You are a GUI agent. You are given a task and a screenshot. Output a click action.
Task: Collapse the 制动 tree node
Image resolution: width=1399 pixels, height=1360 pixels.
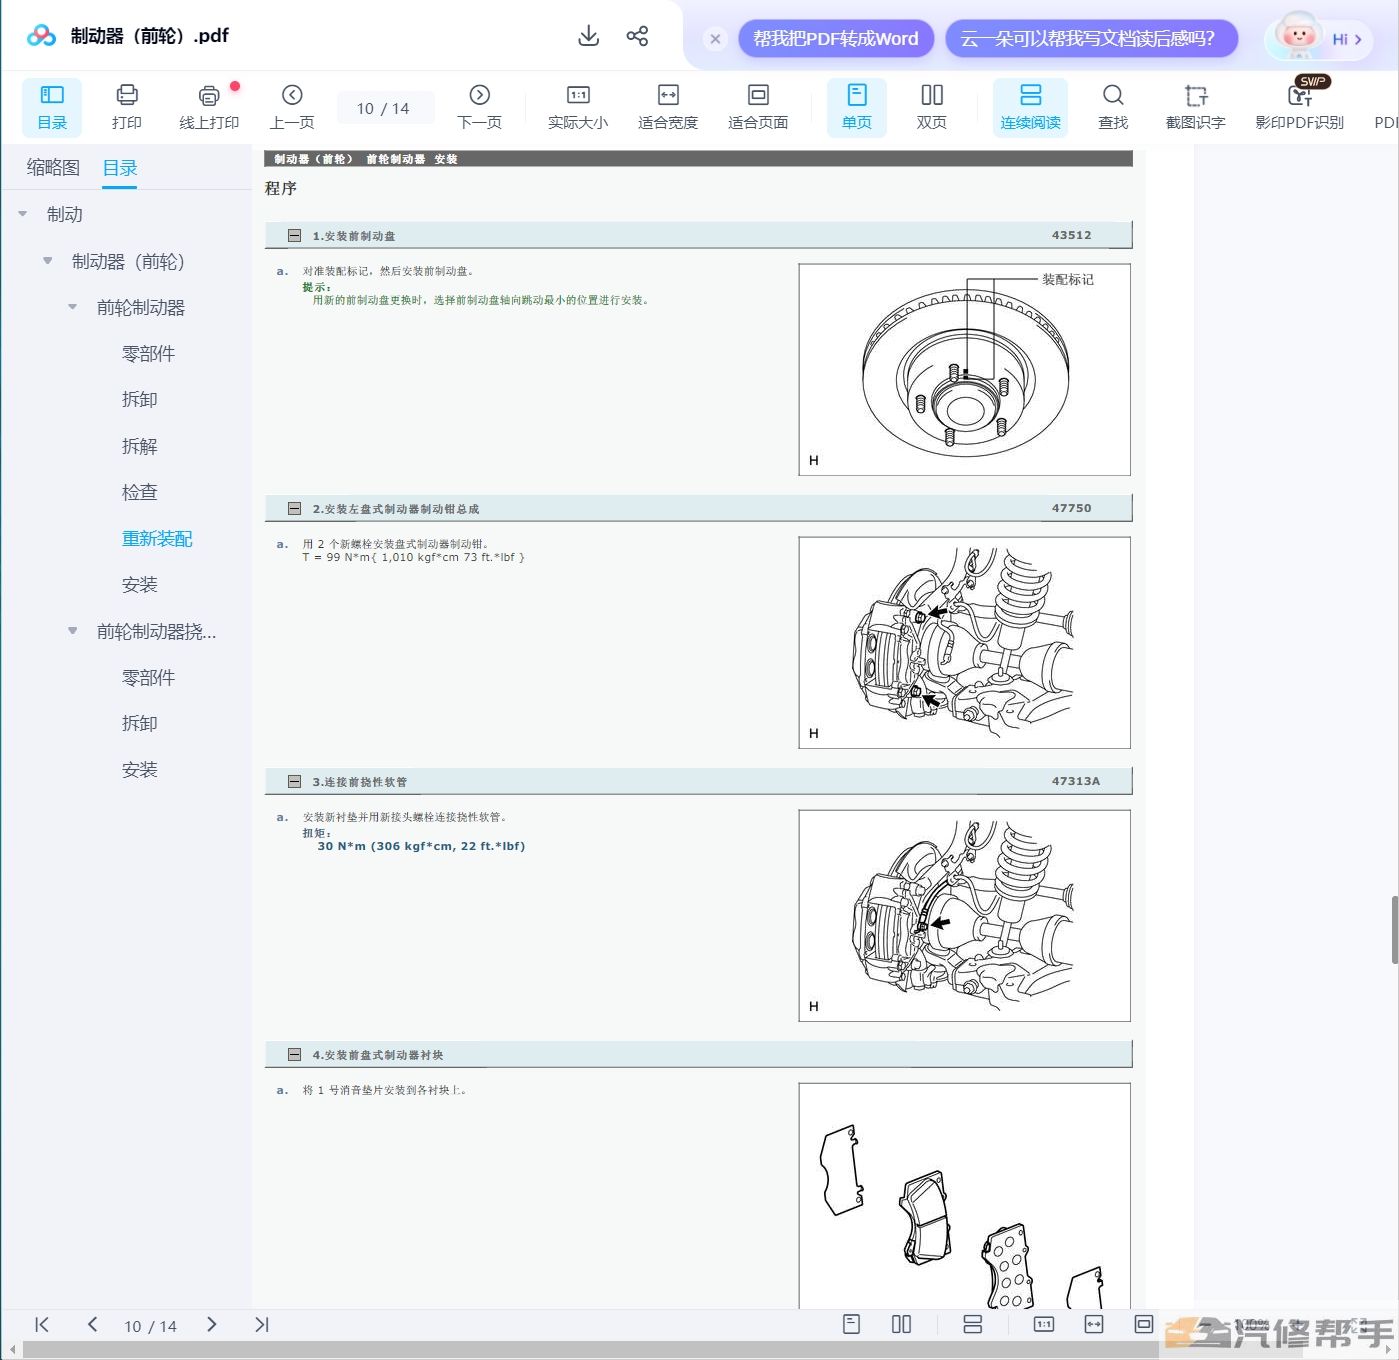[x=23, y=214]
